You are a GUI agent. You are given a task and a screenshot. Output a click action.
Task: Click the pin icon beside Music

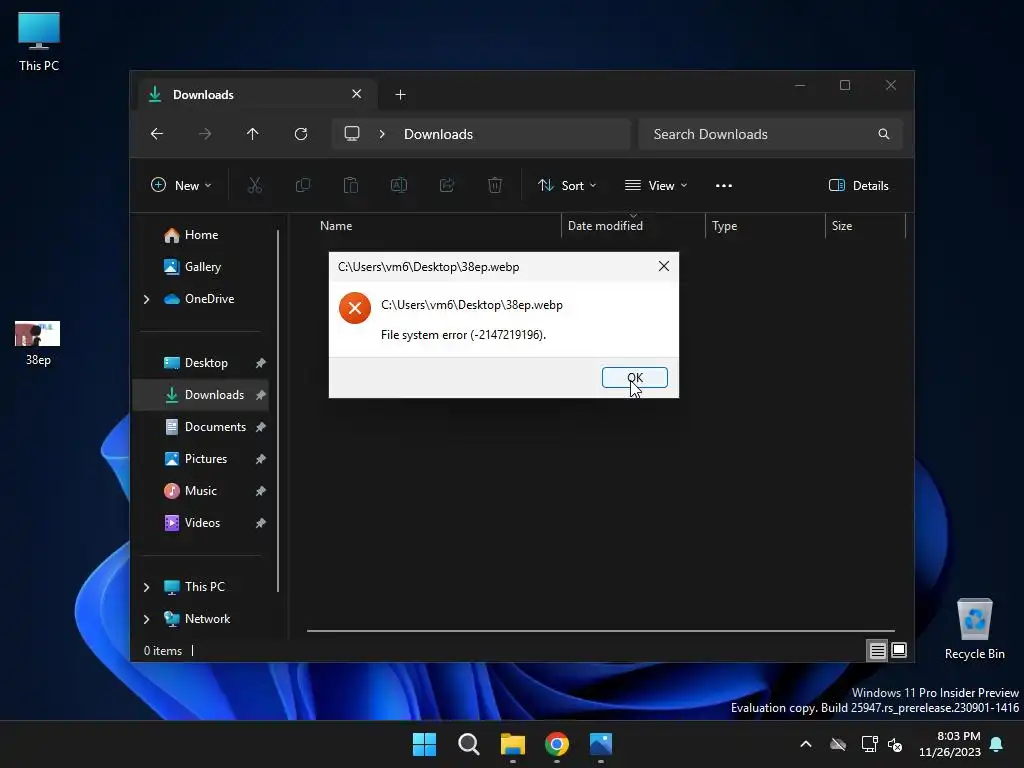261,491
